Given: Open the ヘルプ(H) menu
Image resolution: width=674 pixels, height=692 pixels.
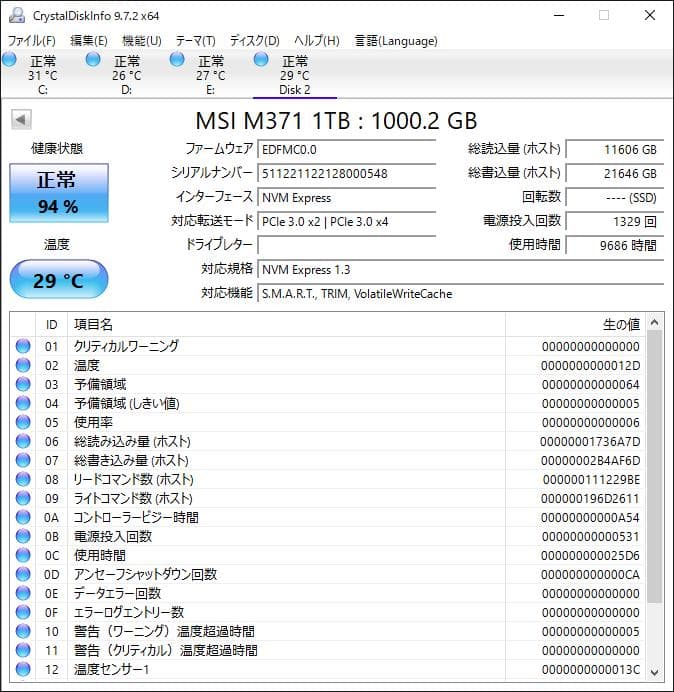Looking at the screenshot, I should point(317,41).
